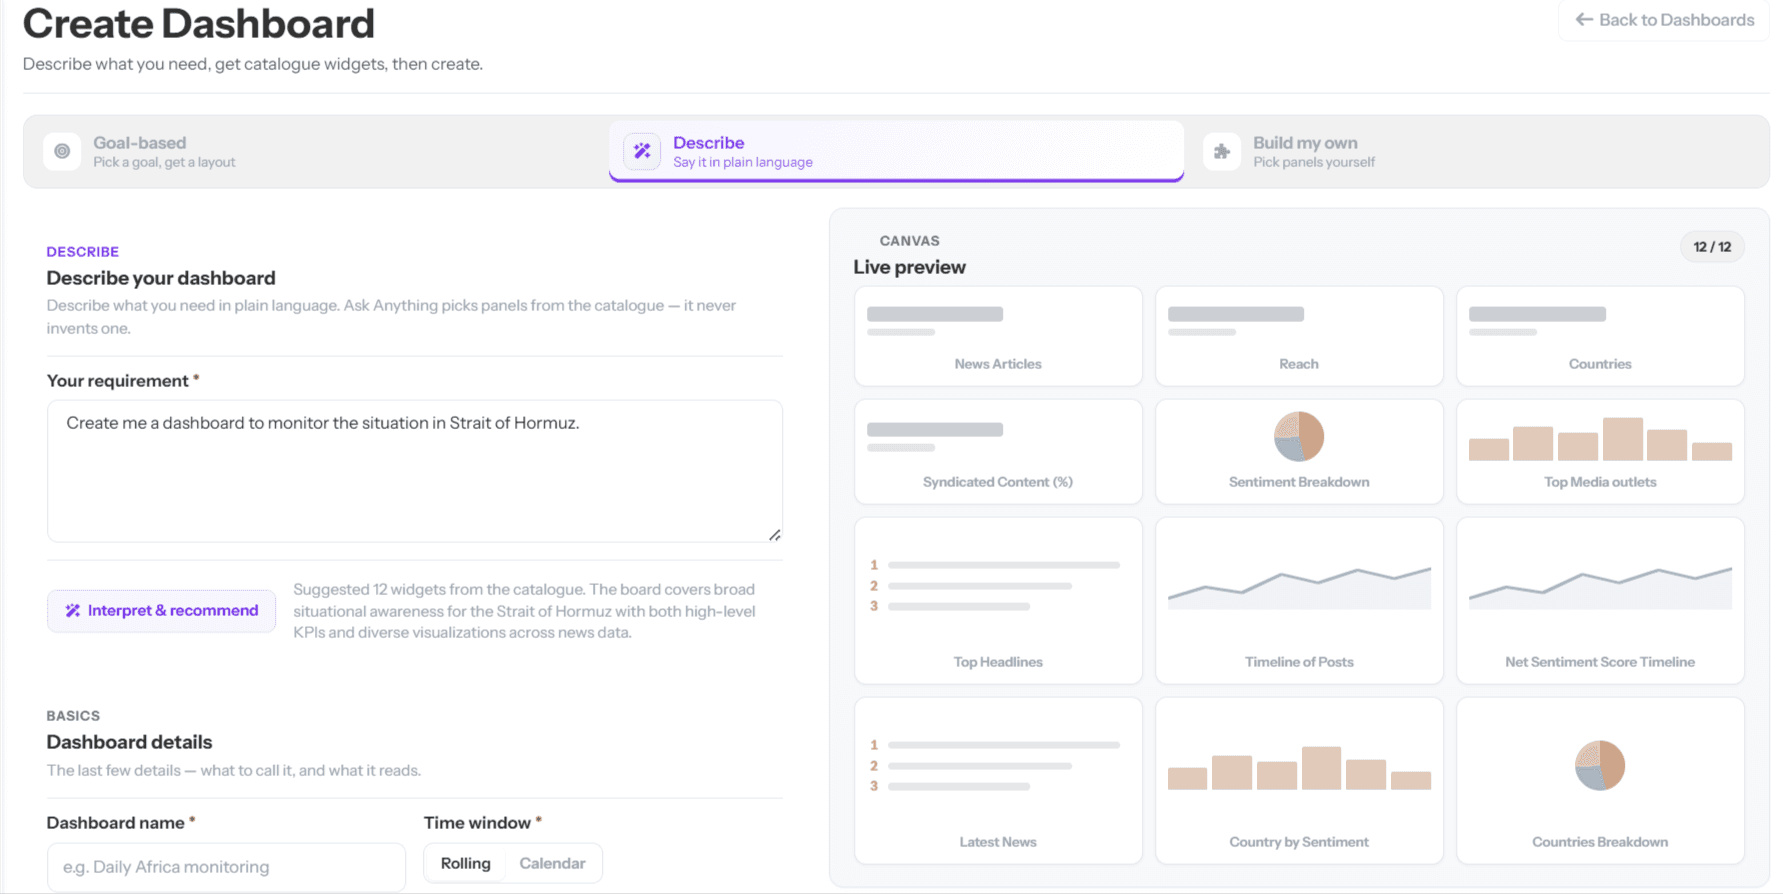Image resolution: width=1783 pixels, height=894 pixels.
Task: Click the Countries Breakdown pie chart icon
Action: pyautogui.click(x=1600, y=765)
